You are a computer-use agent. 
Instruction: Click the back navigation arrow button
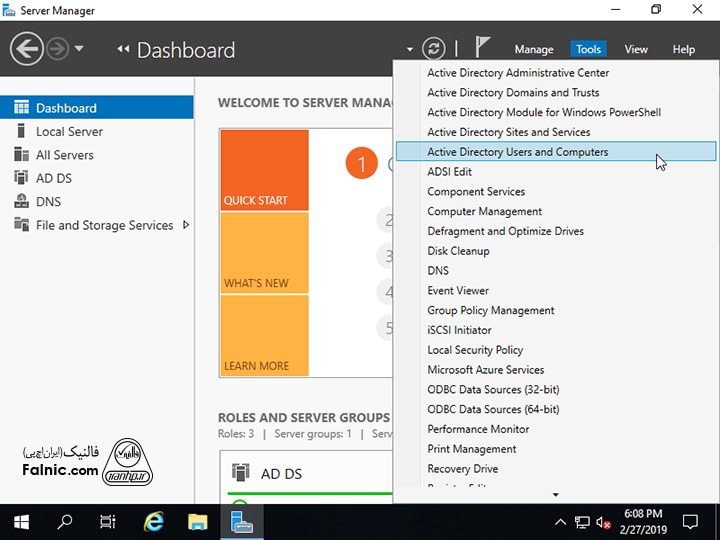(26, 49)
